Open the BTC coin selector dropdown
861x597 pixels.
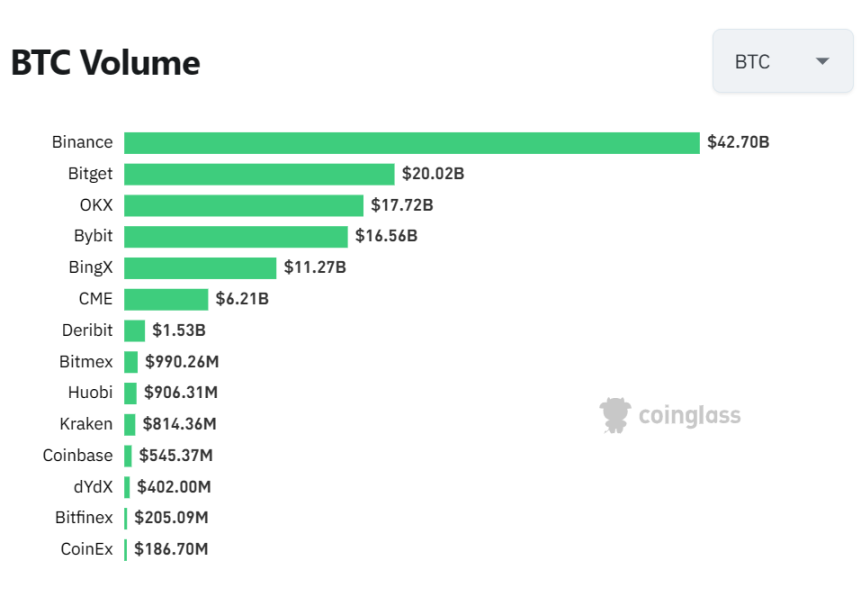coord(782,61)
